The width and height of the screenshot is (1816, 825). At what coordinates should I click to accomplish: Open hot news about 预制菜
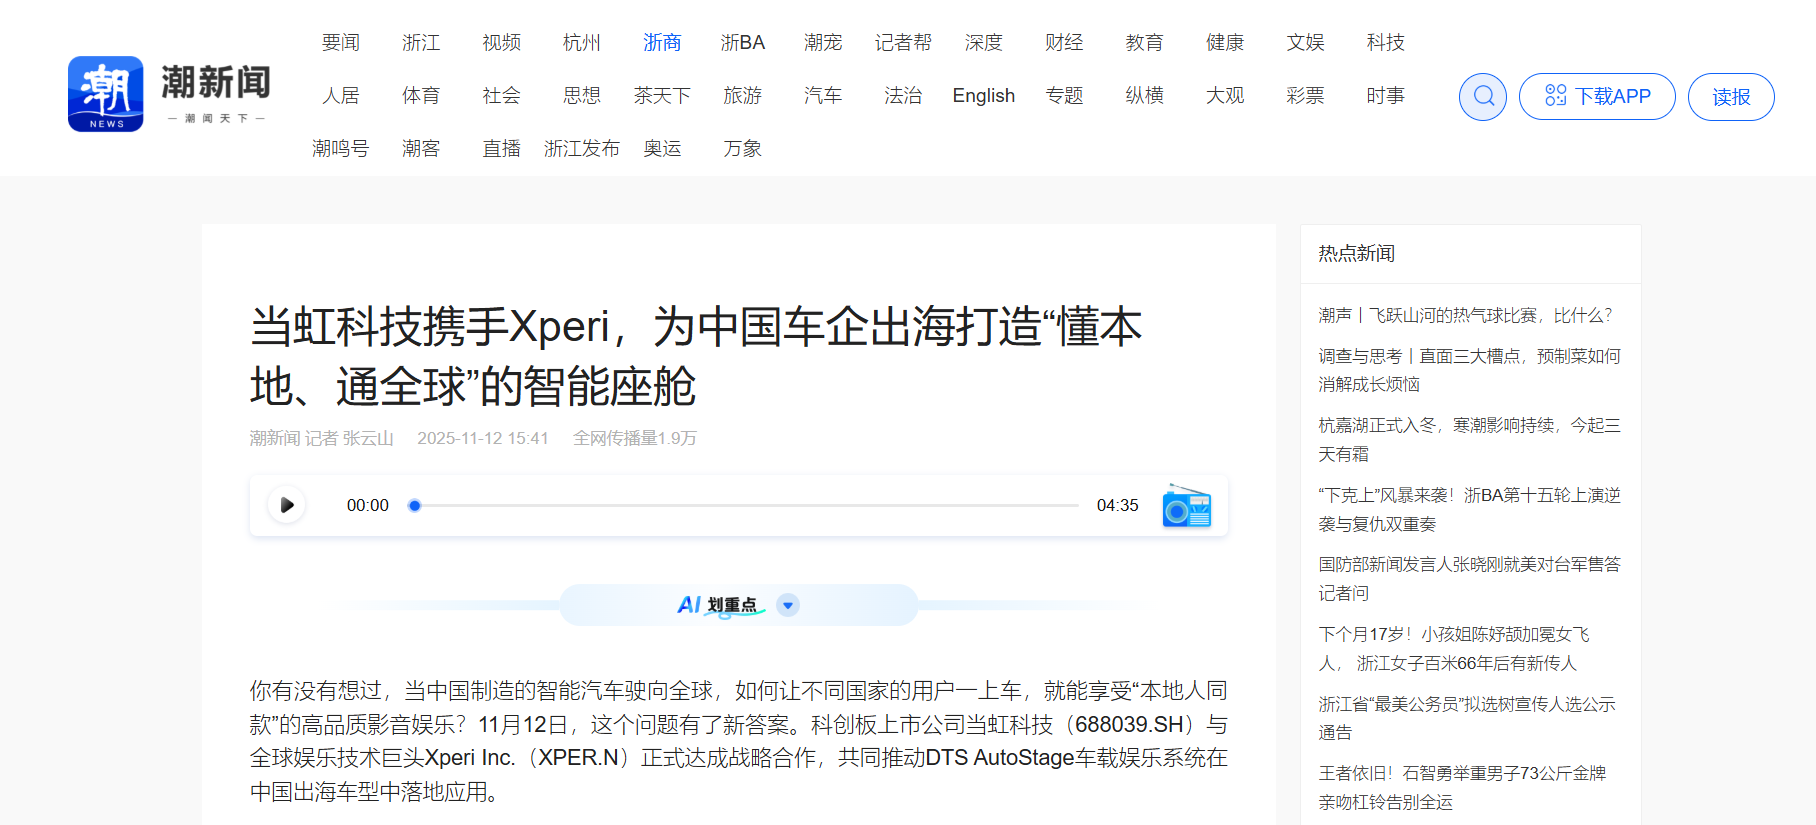(1469, 370)
